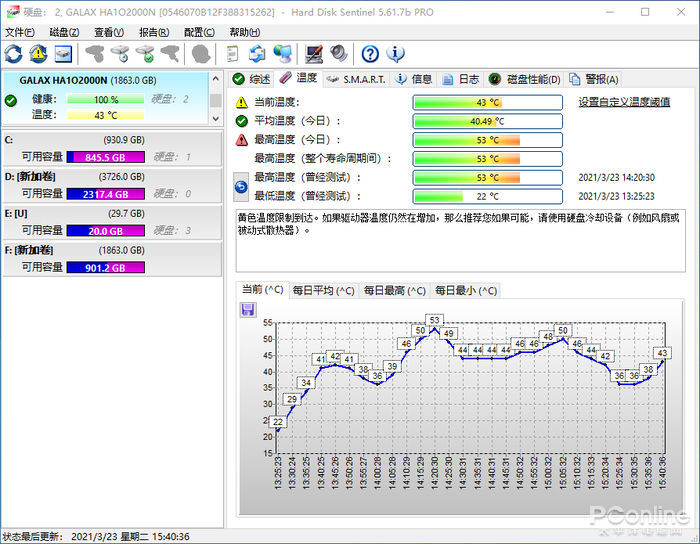The height and width of the screenshot is (544, 700).
Task: Open the 查看(V) menu
Action: click(109, 33)
